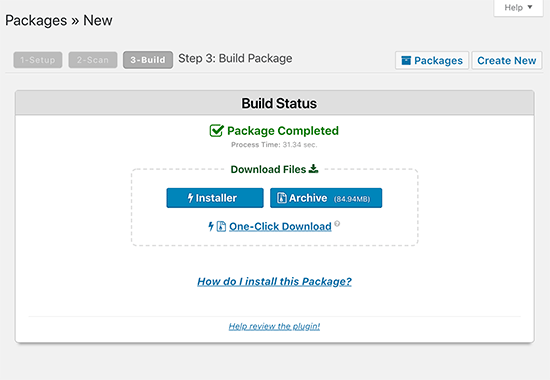Click the Help dropdown arrow
This screenshot has width=550, height=380.
tap(530, 7)
